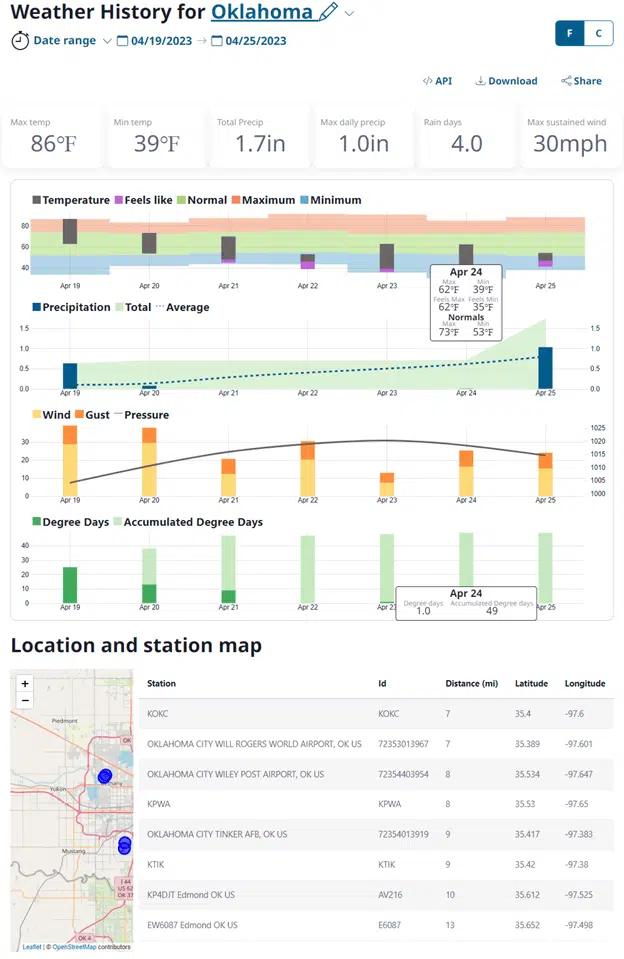
Task: Open the API code link
Action: click(x=437, y=81)
